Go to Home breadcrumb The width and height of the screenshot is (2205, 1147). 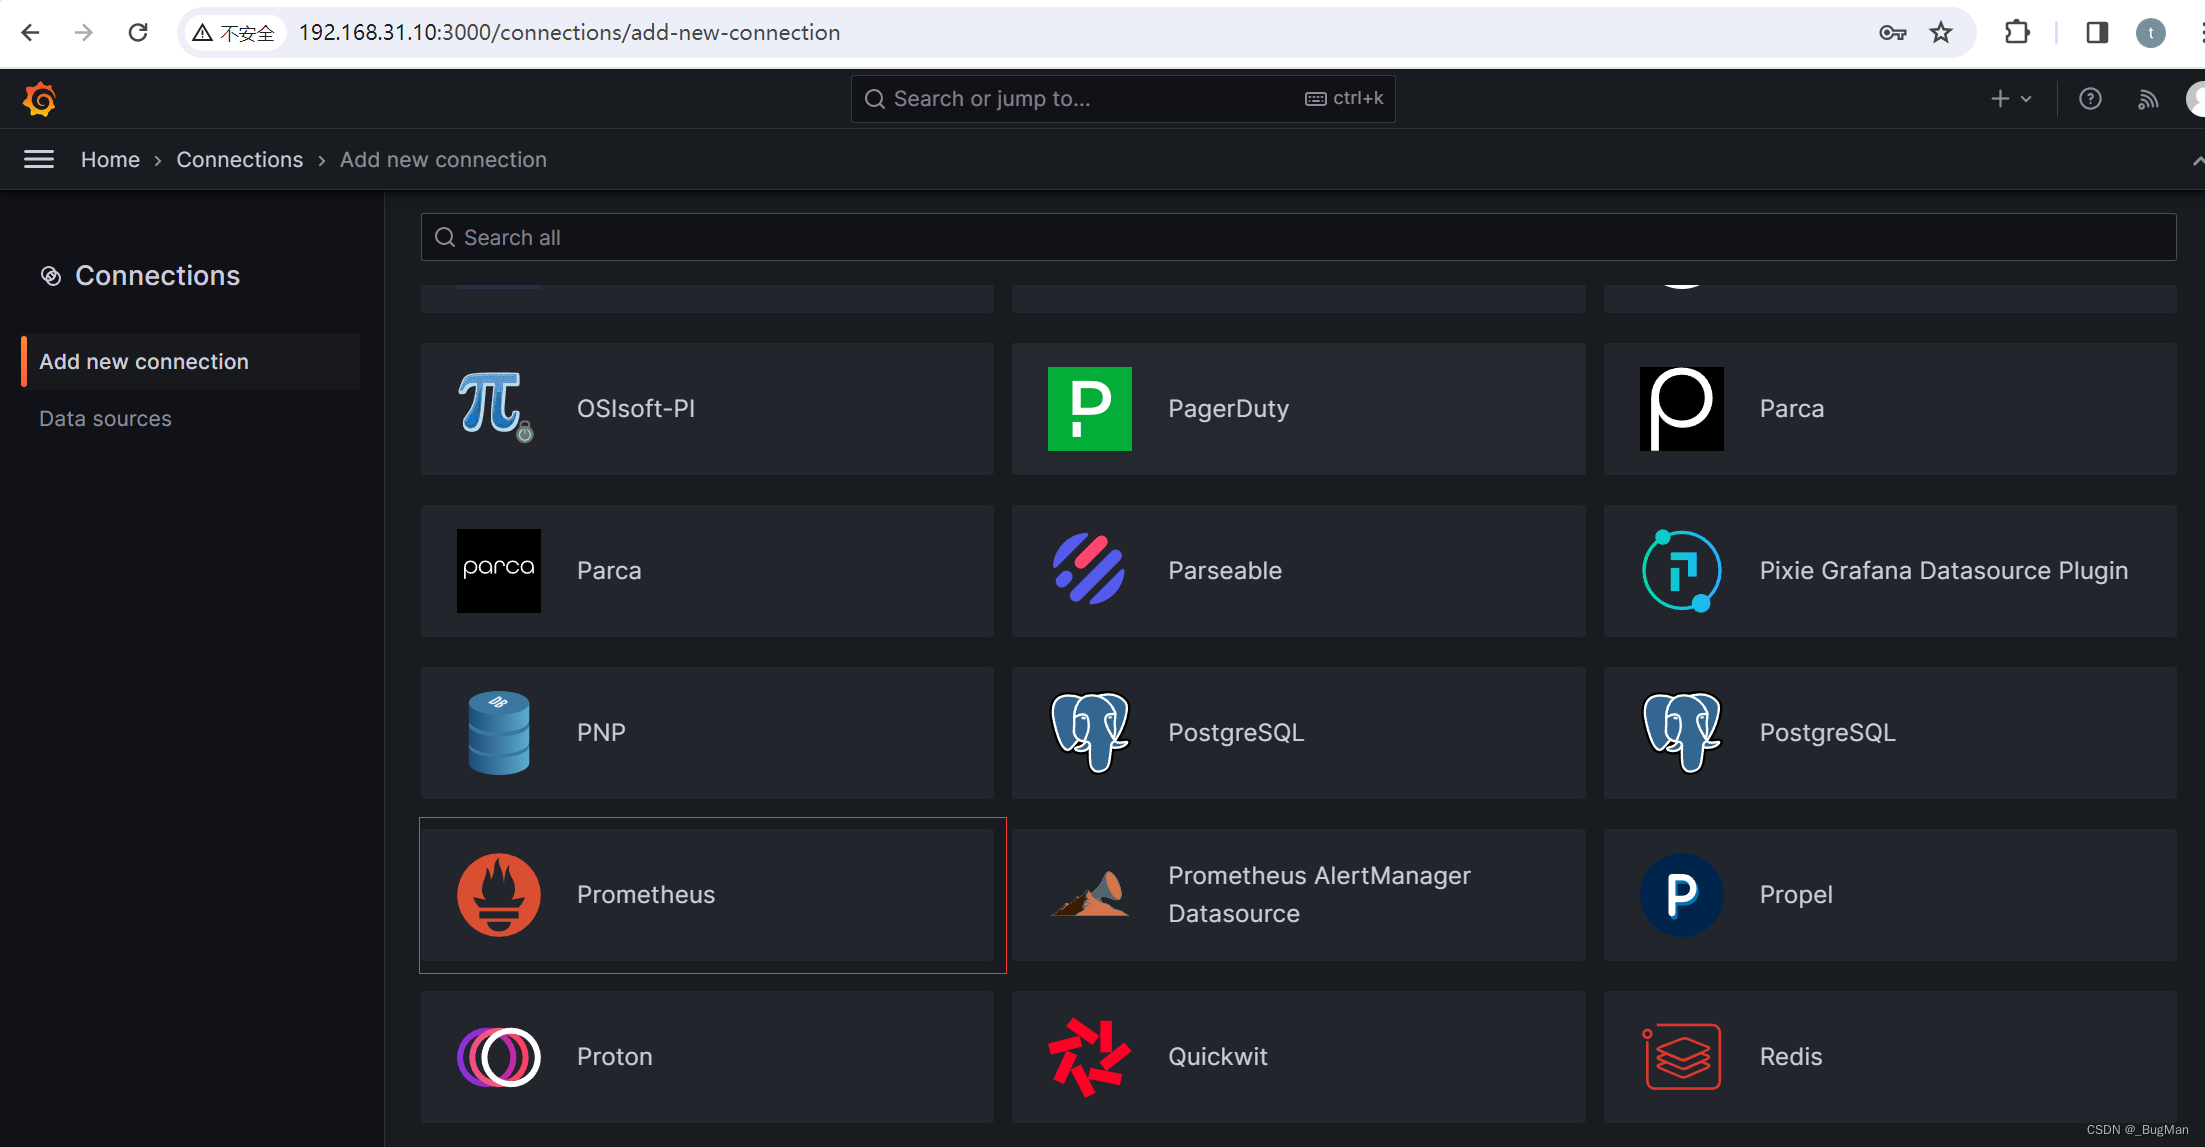pos(110,160)
